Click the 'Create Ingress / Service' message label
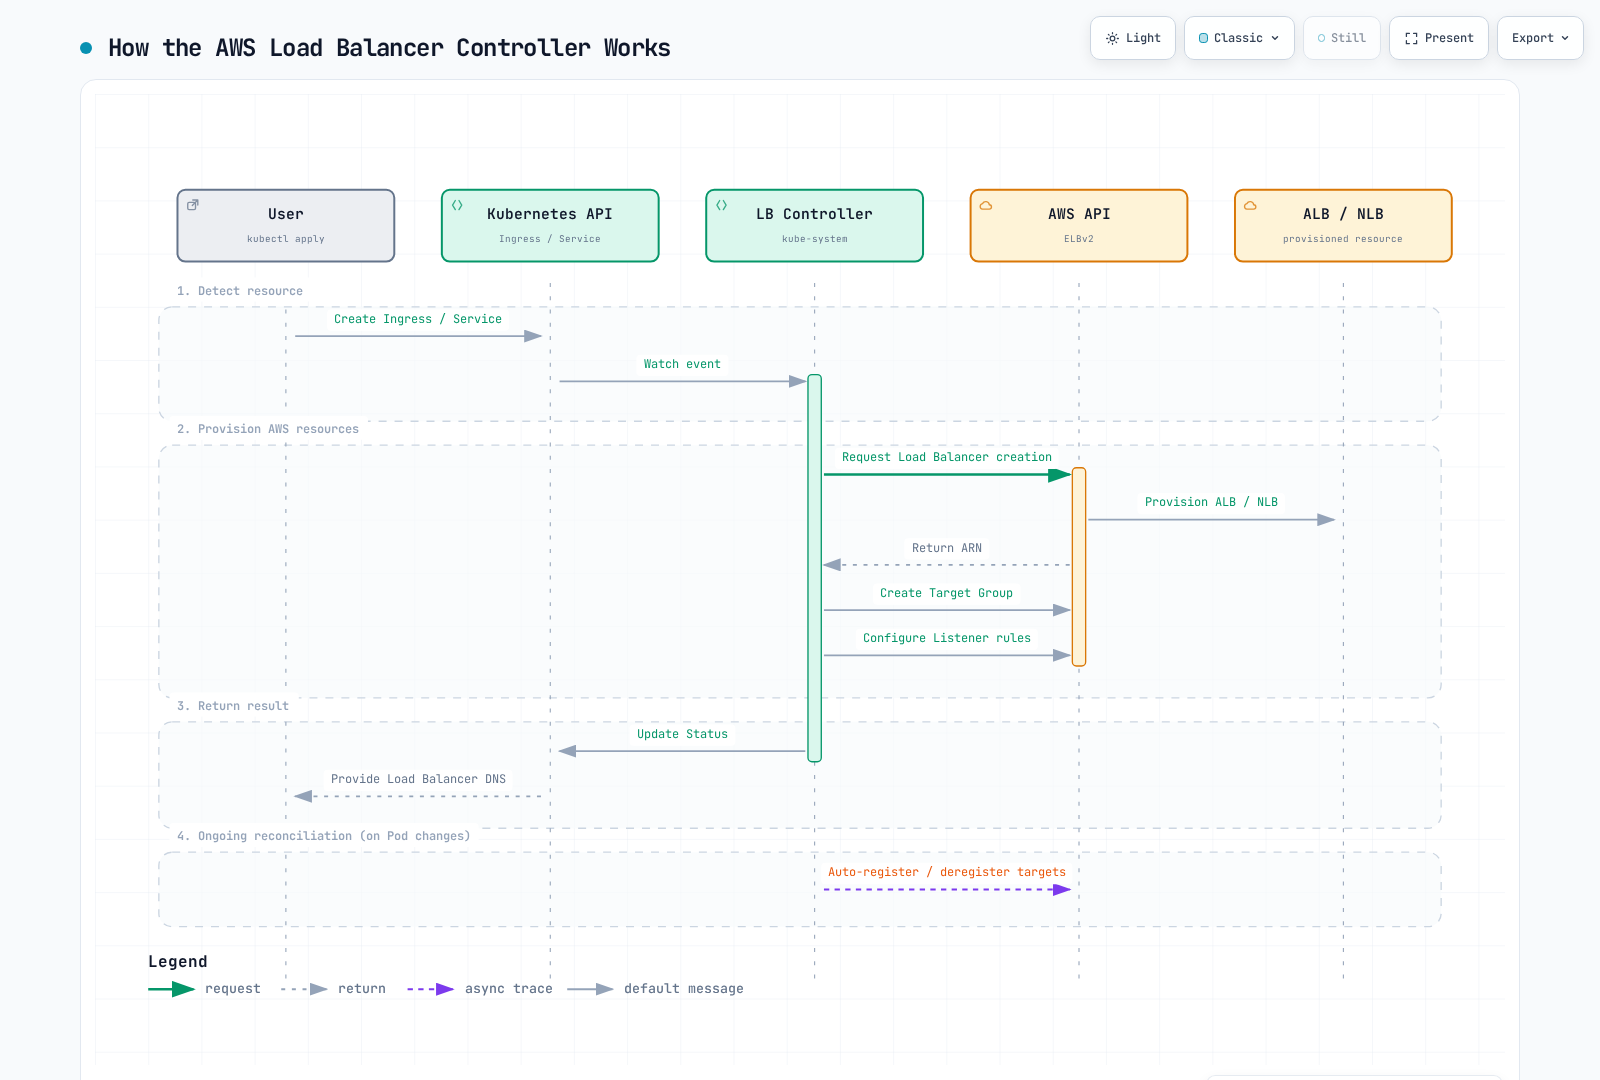Viewport: 1600px width, 1080px height. coord(418,319)
